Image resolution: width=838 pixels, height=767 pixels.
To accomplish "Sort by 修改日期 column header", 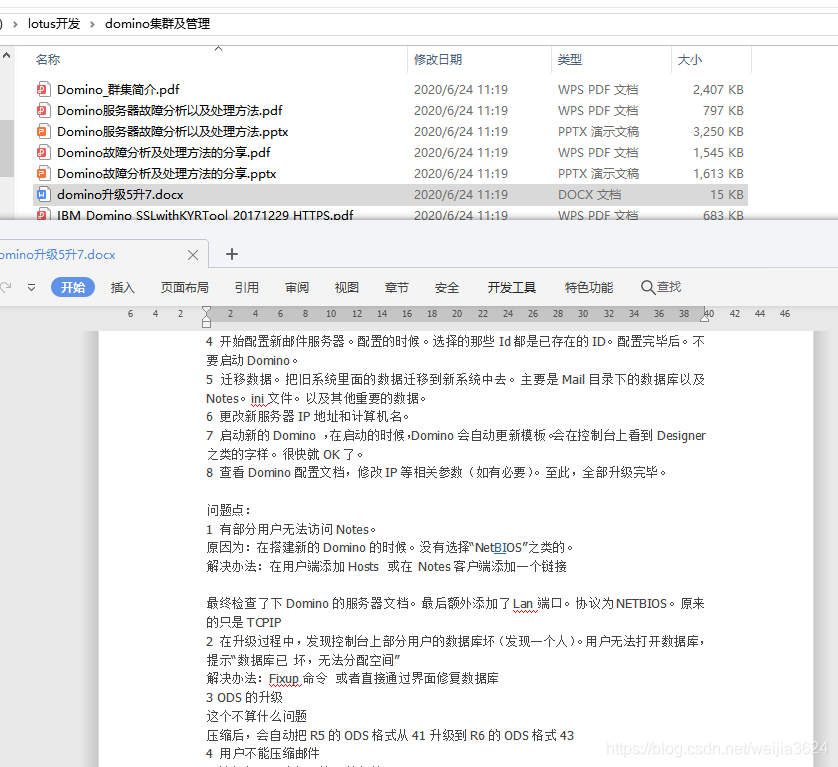I will pyautogui.click(x=438, y=59).
